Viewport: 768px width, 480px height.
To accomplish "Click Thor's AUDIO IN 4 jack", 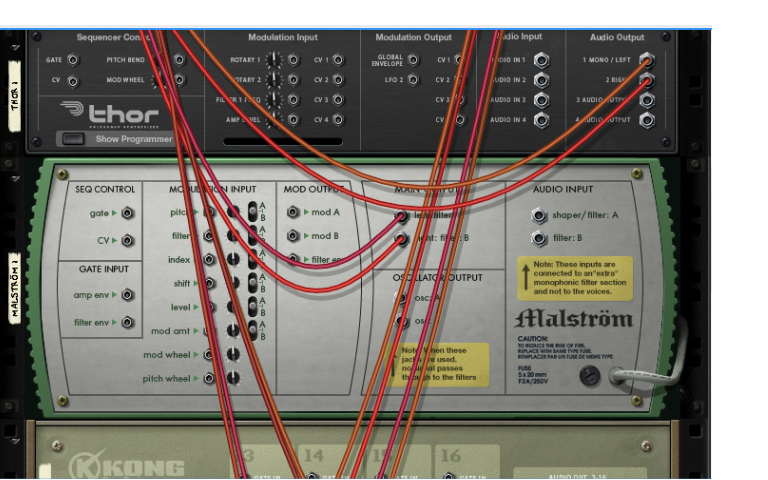I will click(x=541, y=120).
